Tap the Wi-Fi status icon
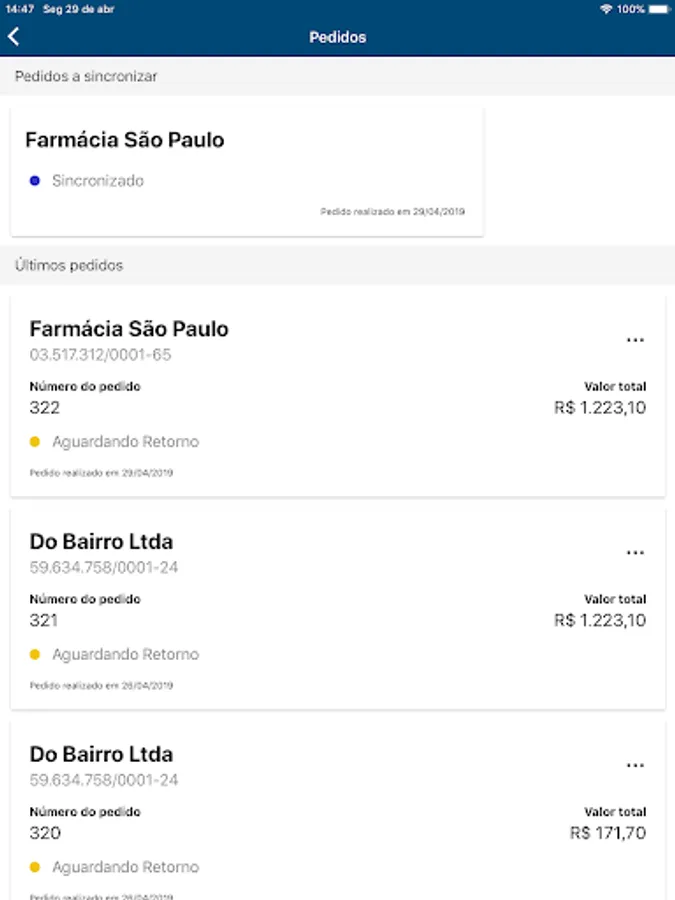This screenshot has width=675, height=900. click(606, 9)
